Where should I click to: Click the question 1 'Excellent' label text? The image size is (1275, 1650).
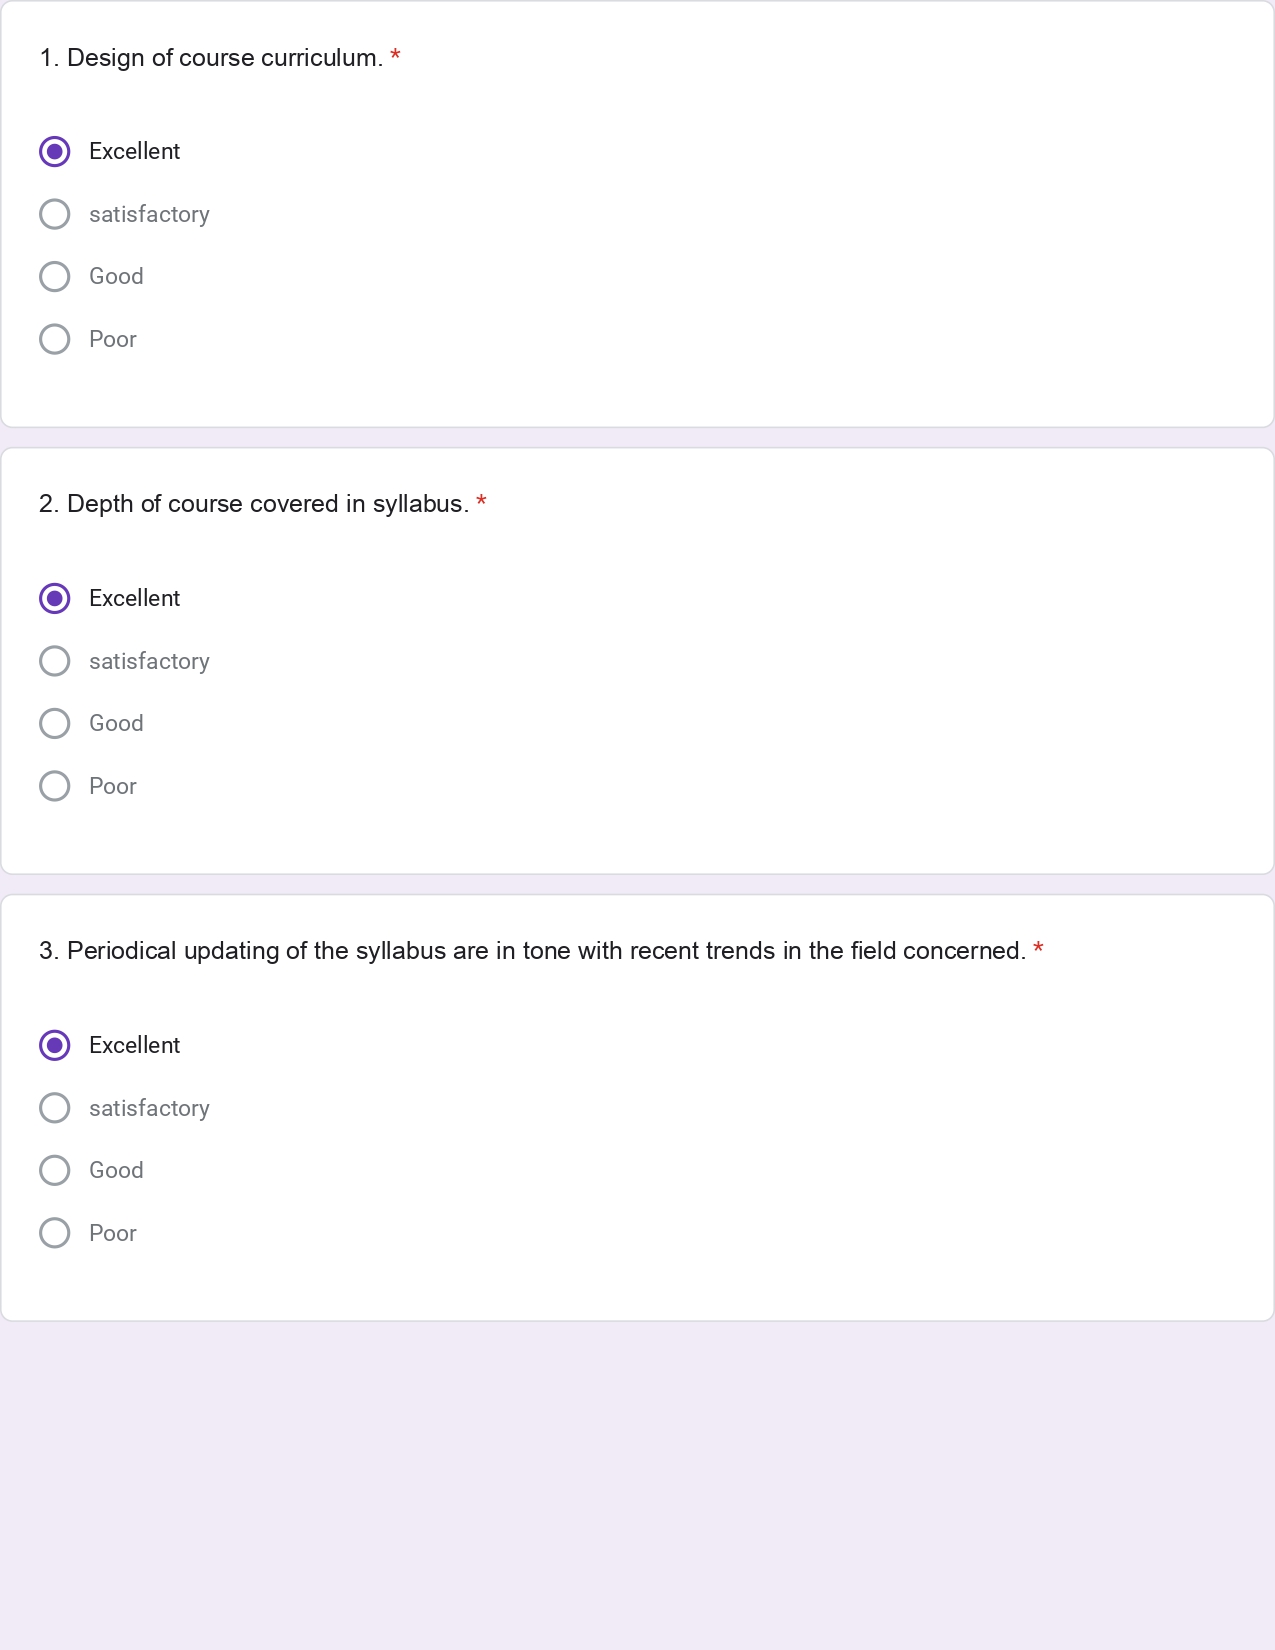tap(134, 152)
